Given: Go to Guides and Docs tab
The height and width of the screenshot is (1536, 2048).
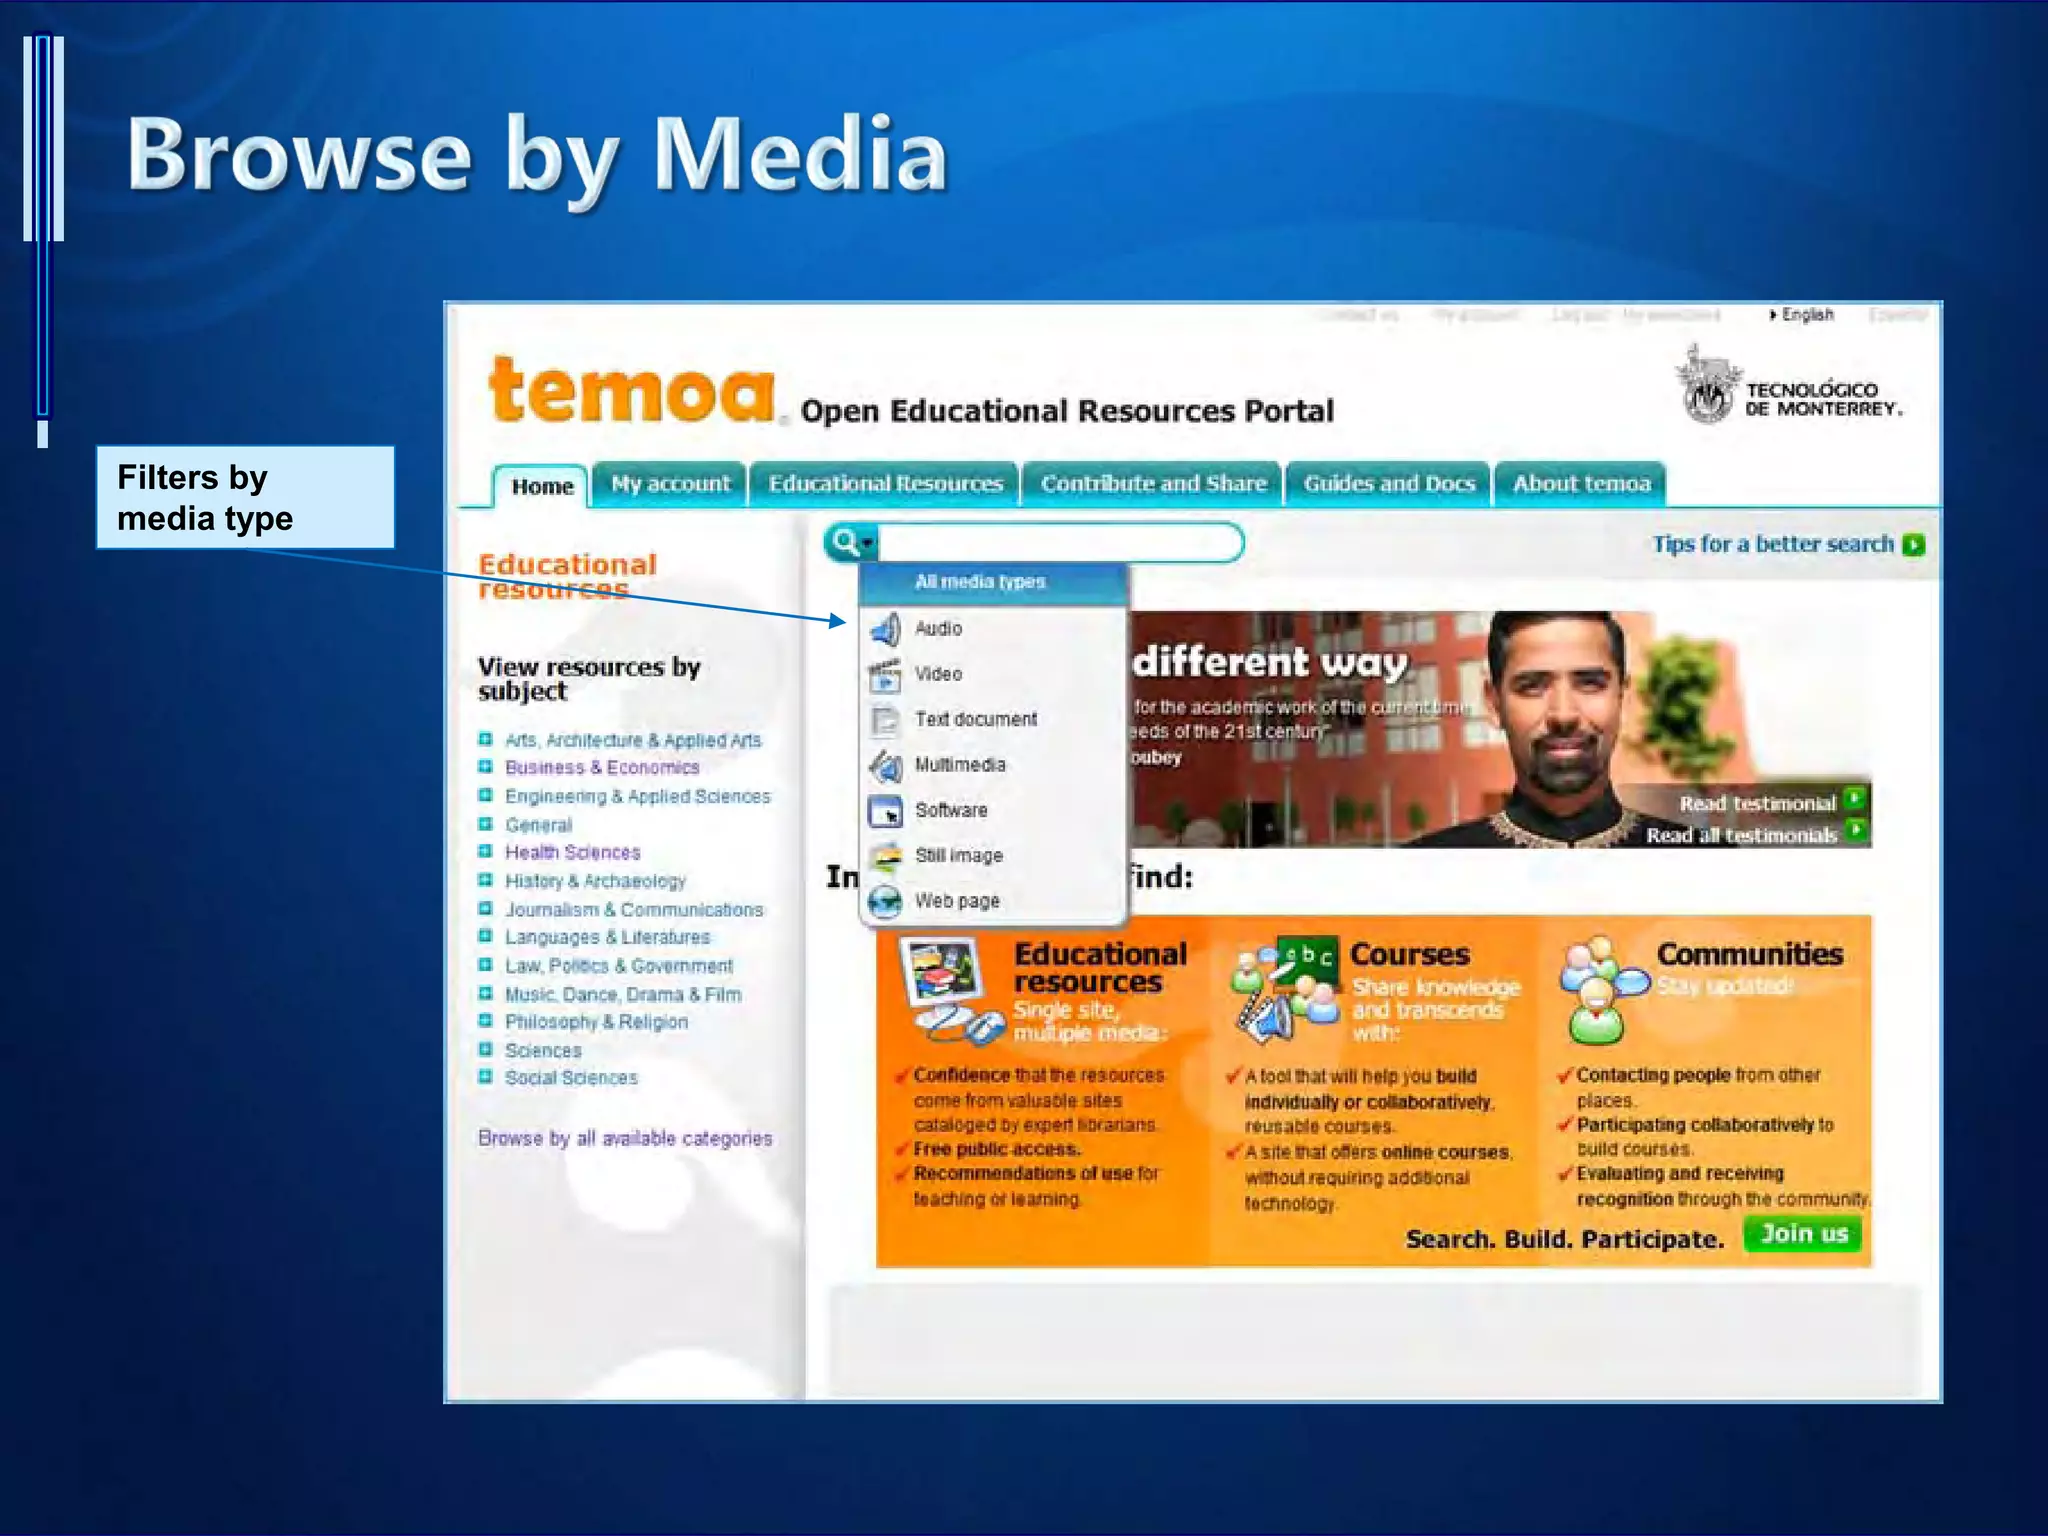Looking at the screenshot, I should tap(1389, 484).
